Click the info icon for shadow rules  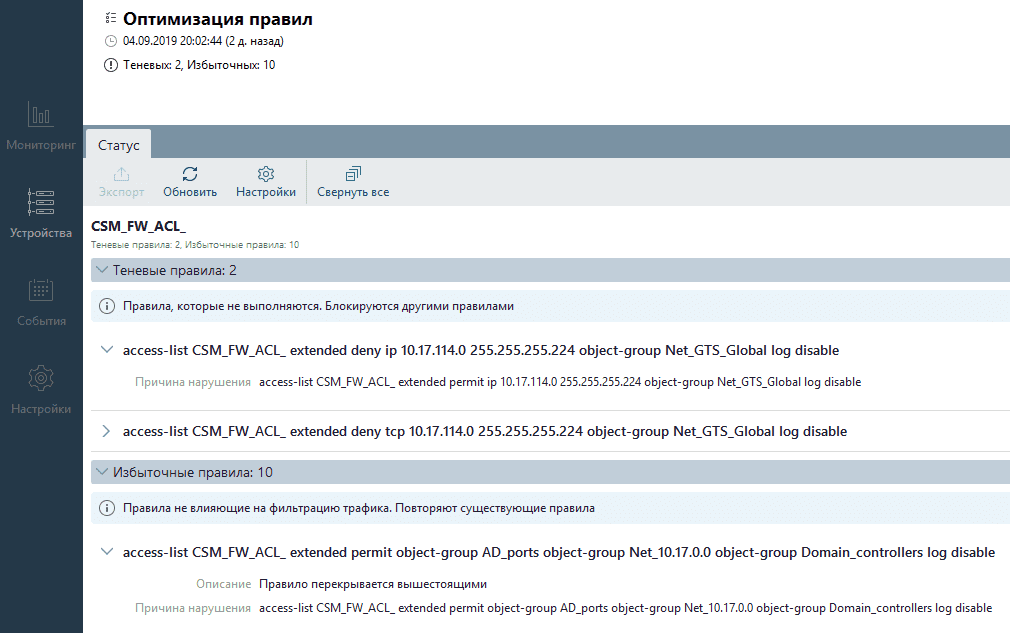click(108, 306)
